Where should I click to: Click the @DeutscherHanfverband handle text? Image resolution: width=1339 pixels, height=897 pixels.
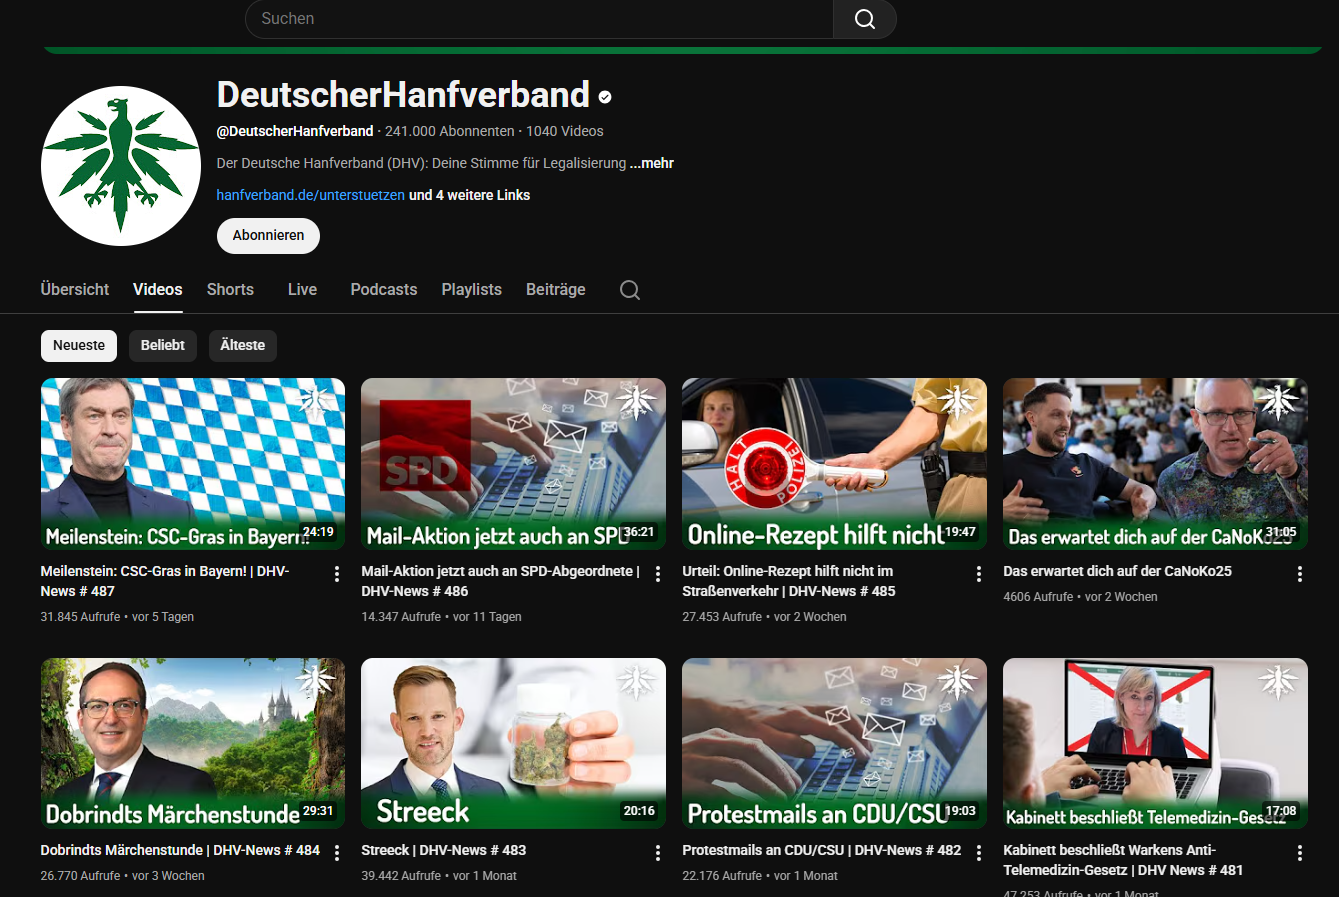[295, 131]
